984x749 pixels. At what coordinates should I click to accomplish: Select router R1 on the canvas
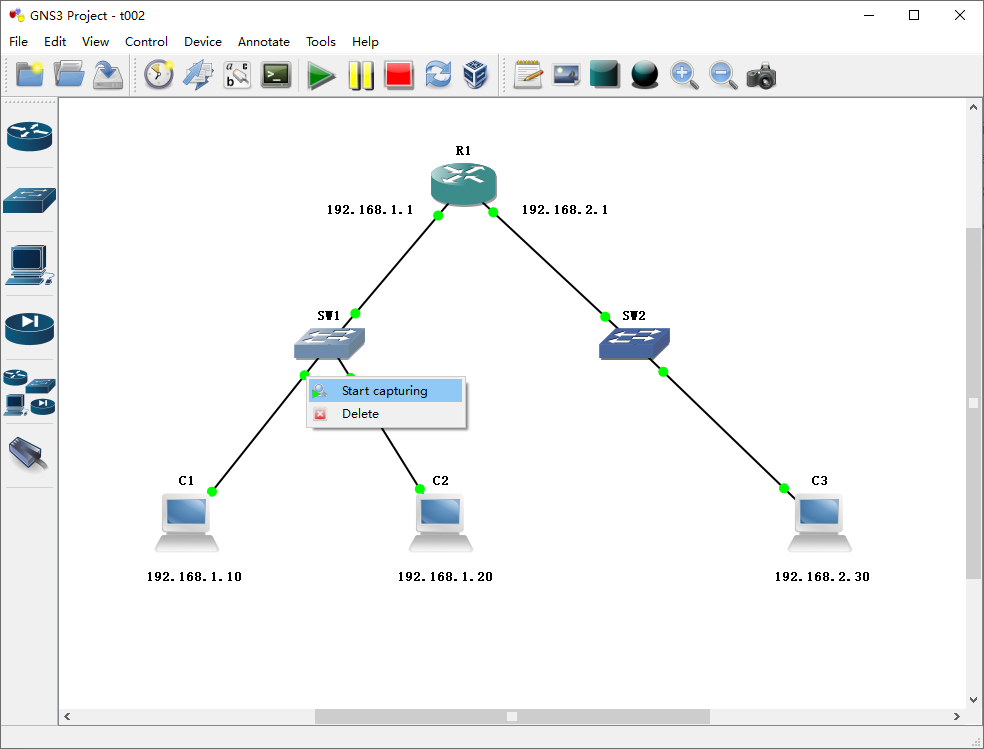click(464, 184)
